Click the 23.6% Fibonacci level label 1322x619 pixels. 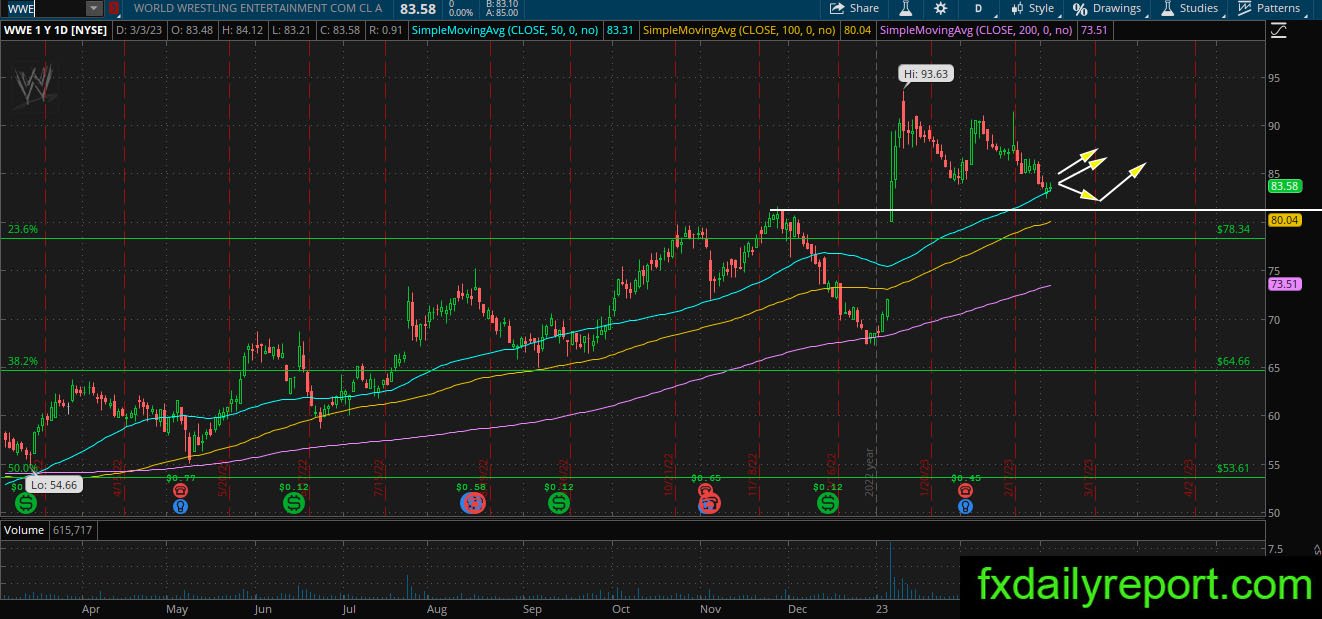point(22,229)
